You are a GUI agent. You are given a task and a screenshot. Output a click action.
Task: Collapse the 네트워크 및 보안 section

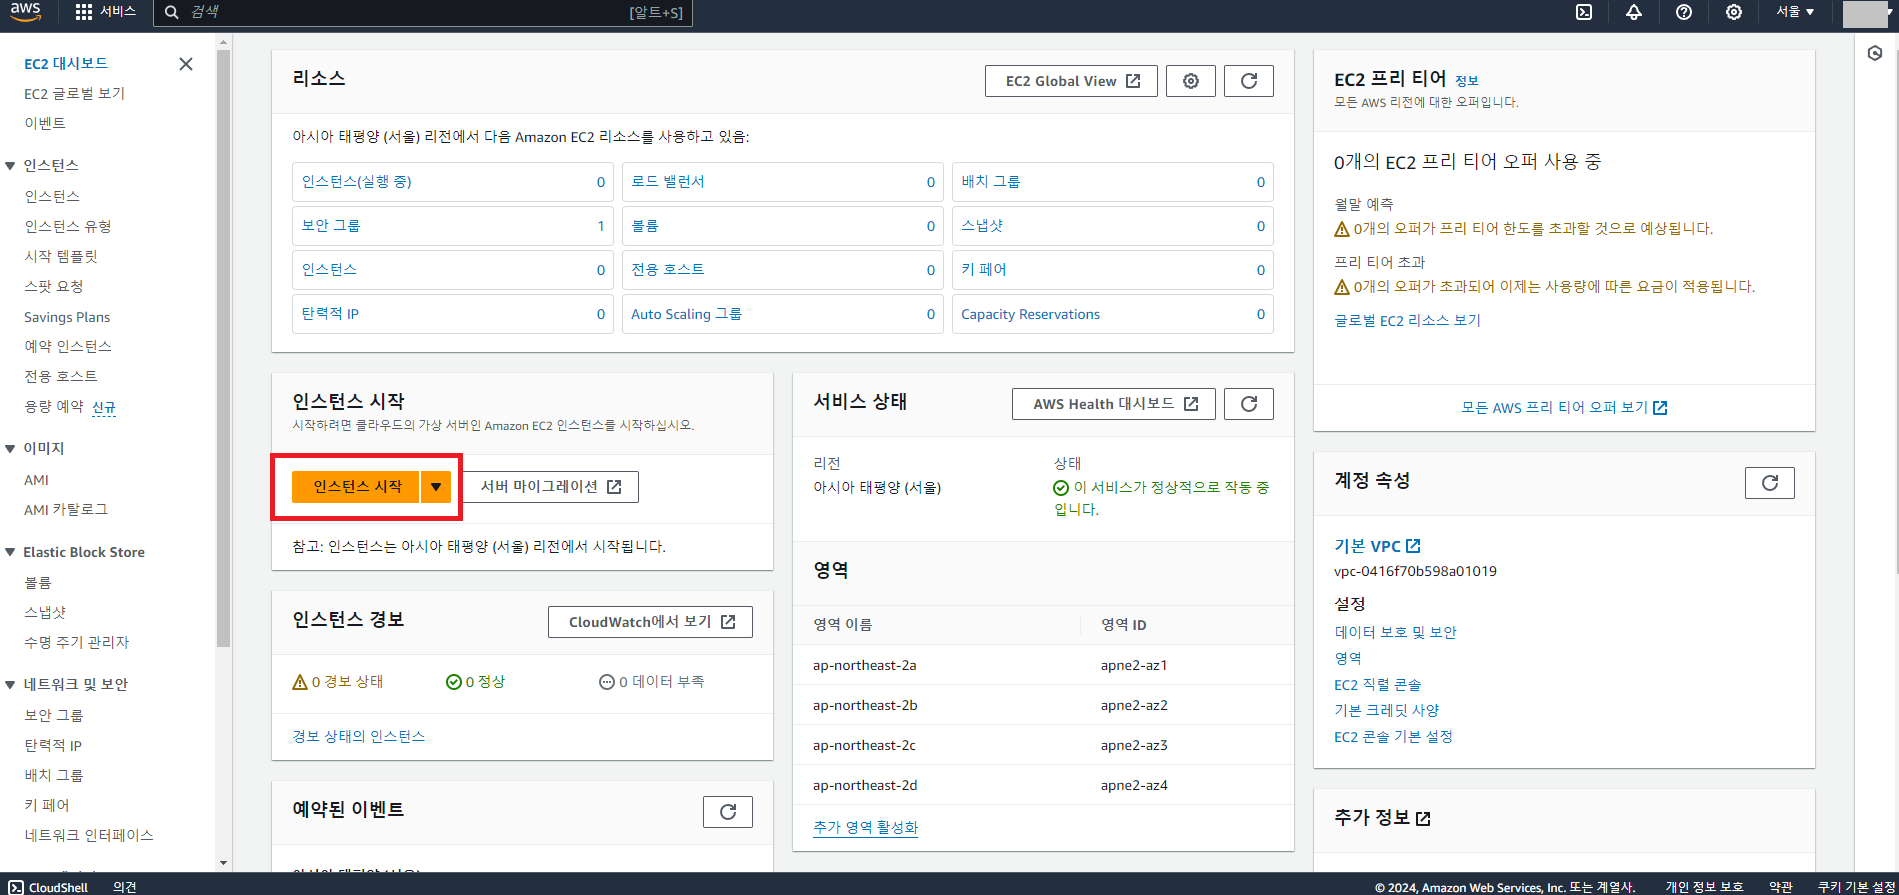point(10,685)
